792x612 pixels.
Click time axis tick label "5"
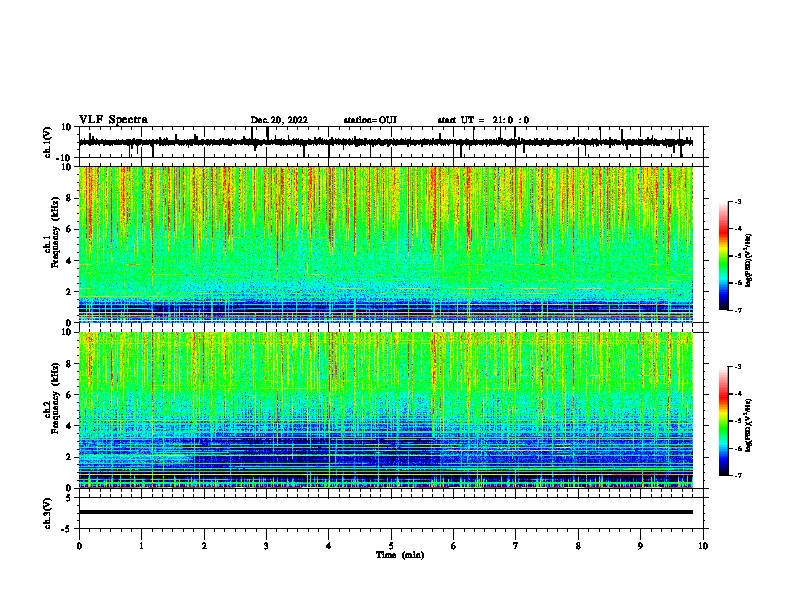[391, 546]
